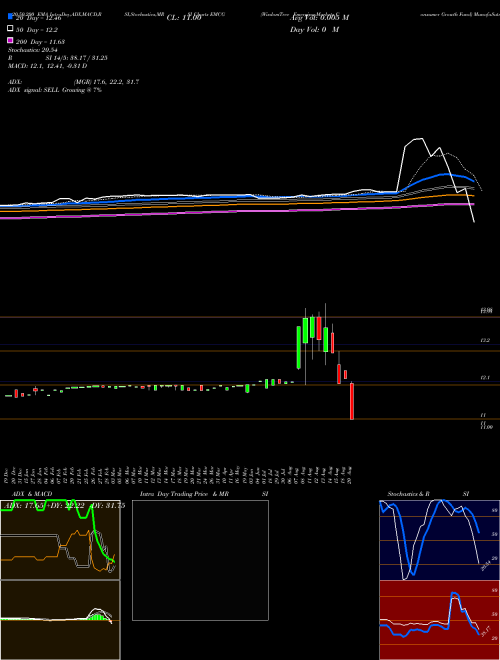The image size is (500, 660).
Task: Click the blue 20 Day legend swatch
Action: tap(10, 17)
